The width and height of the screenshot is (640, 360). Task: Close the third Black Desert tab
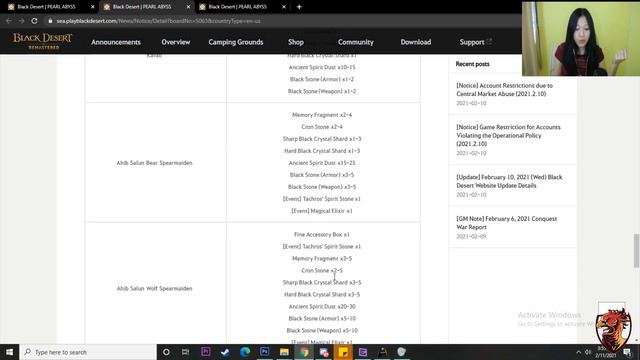(x=284, y=7)
